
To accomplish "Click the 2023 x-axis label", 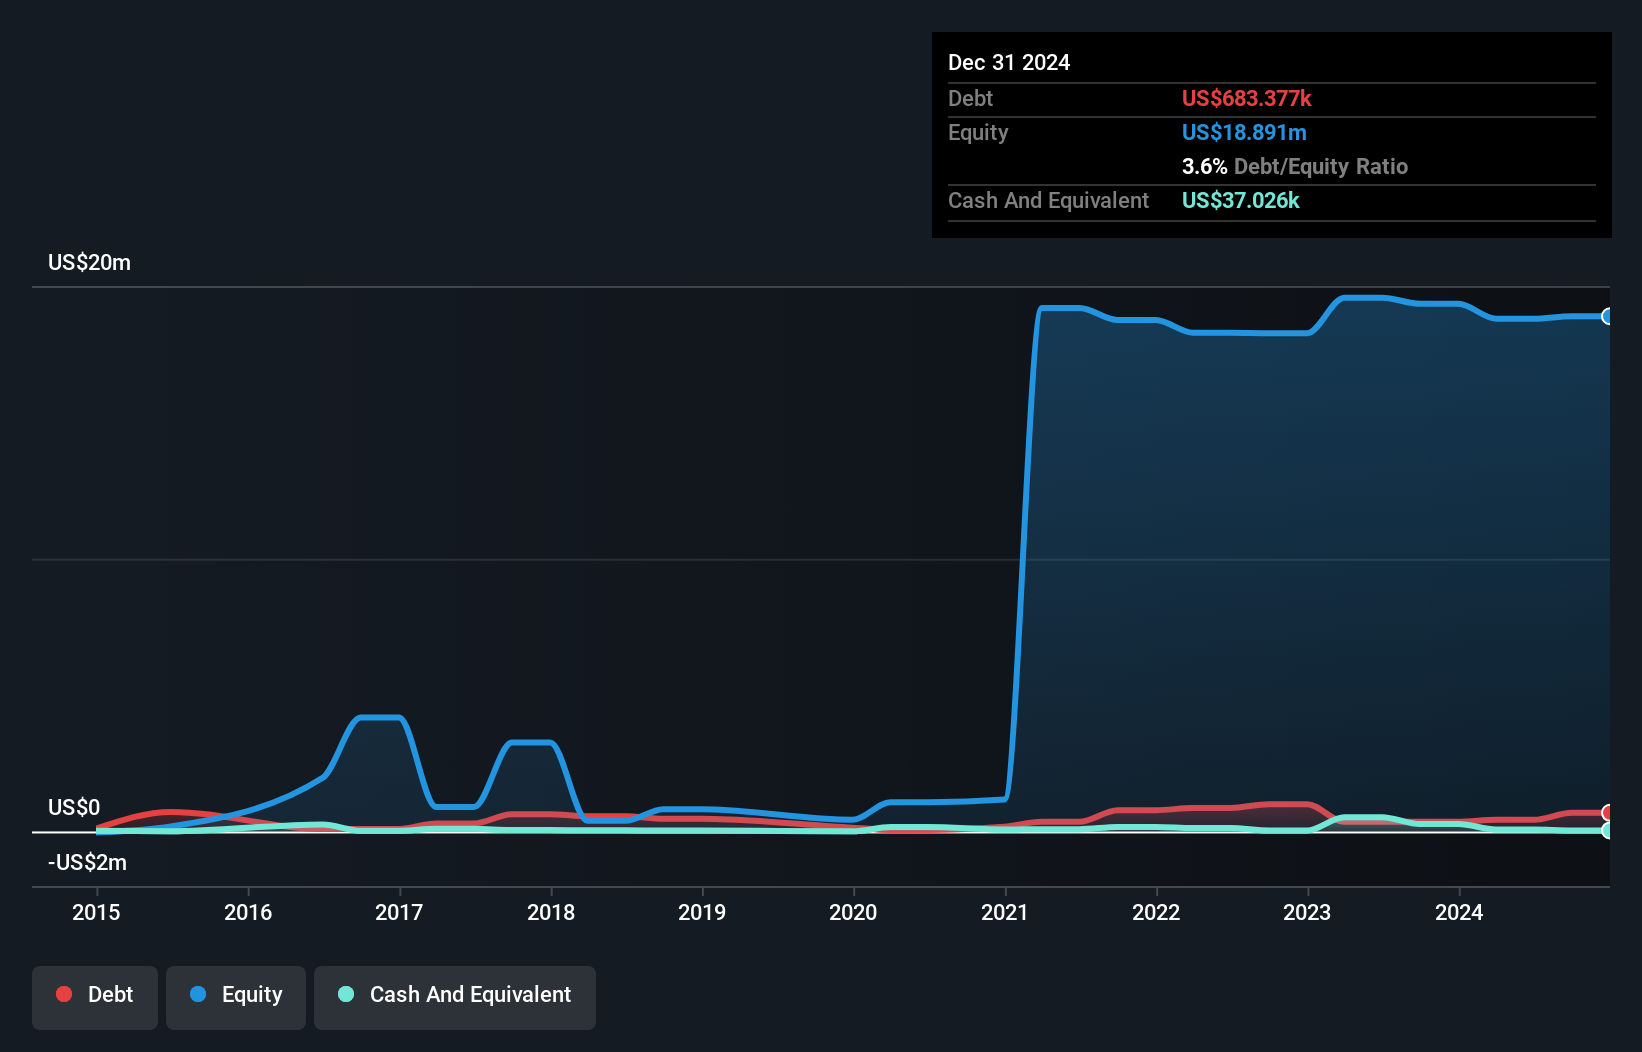I will (1307, 912).
